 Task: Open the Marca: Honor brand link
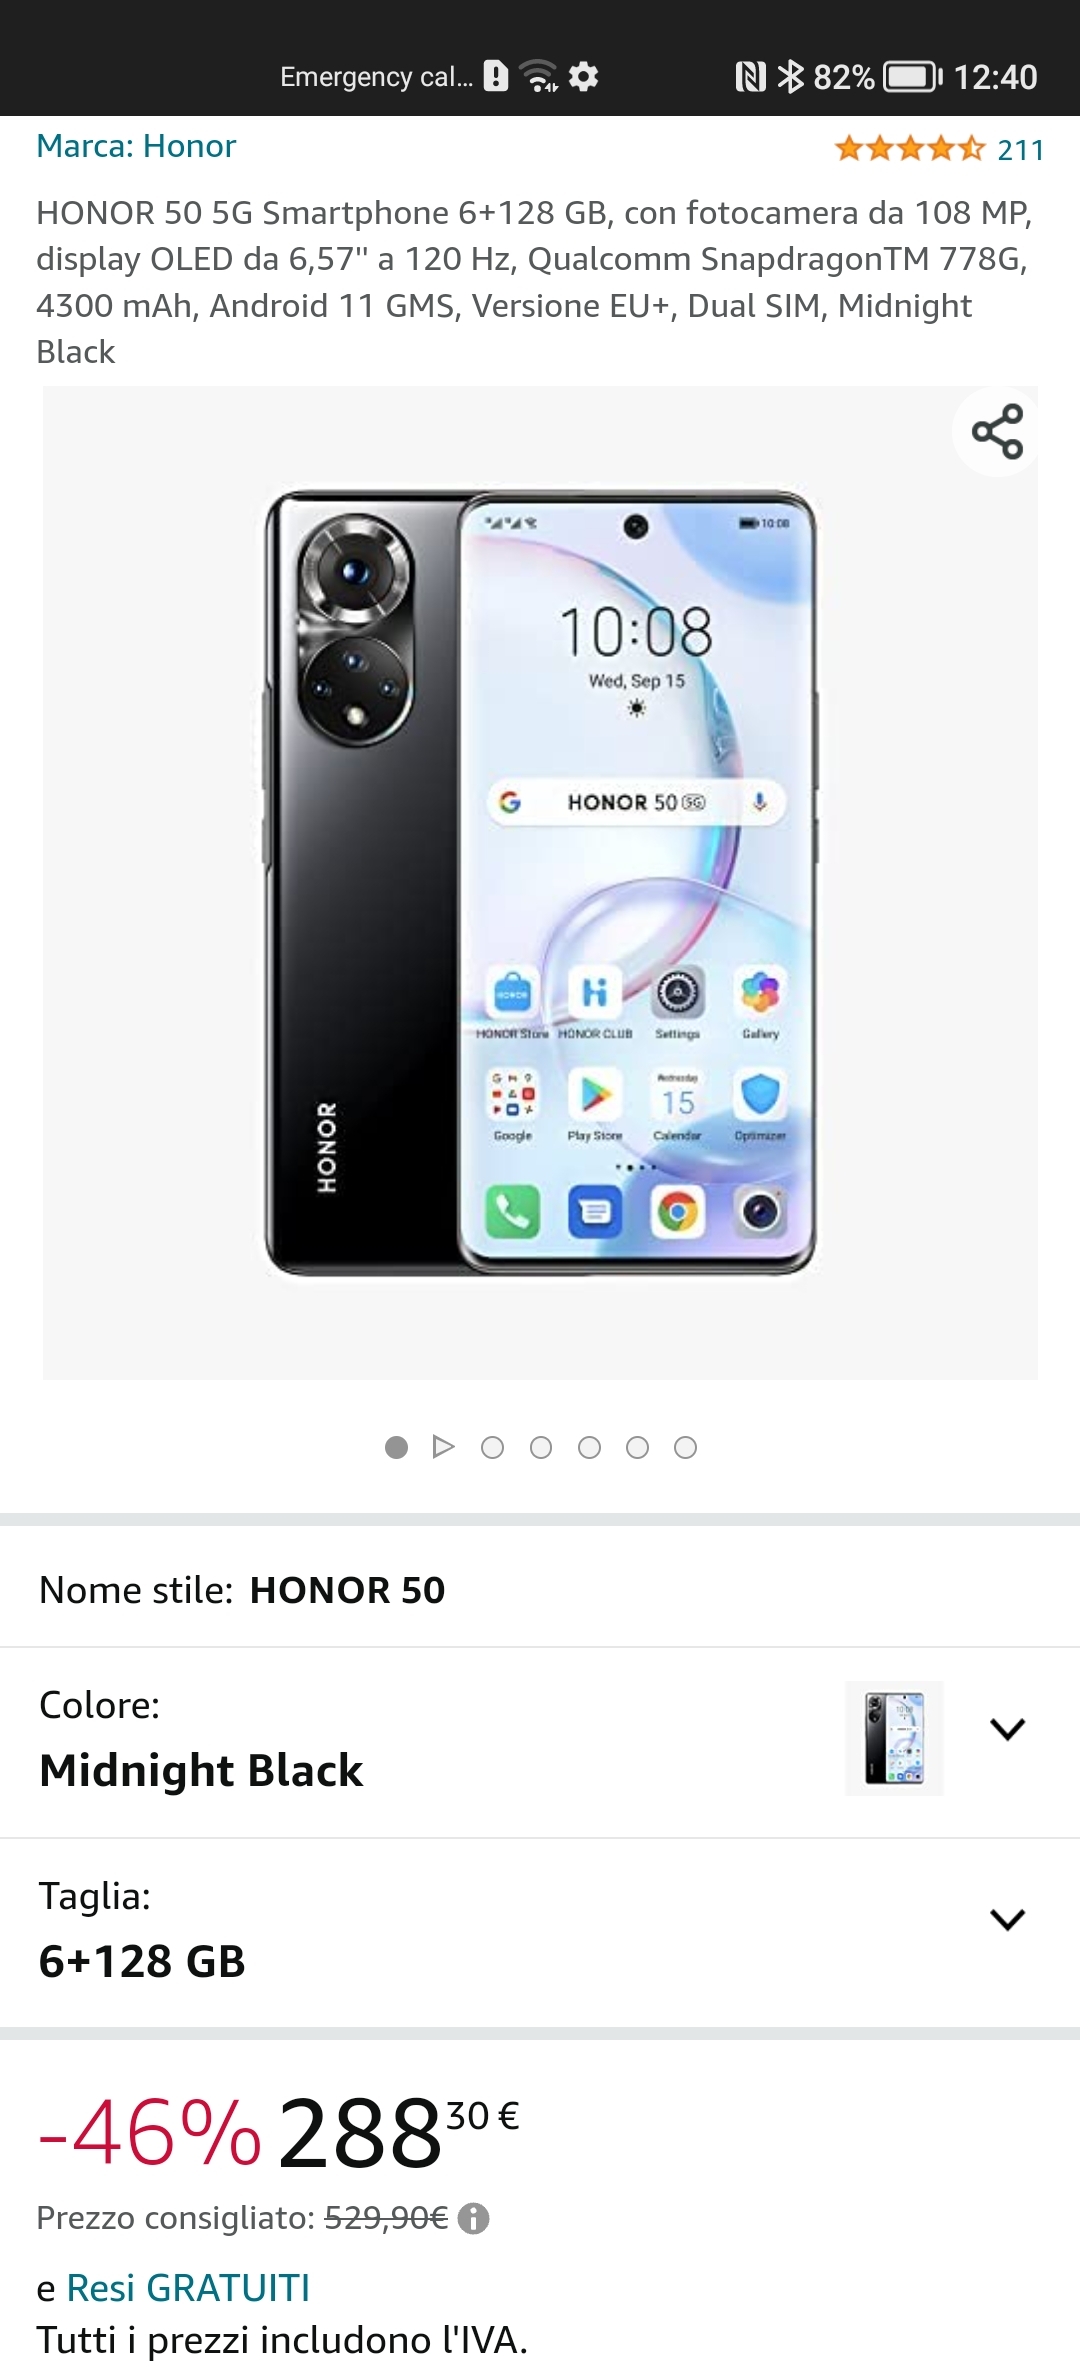pos(136,146)
